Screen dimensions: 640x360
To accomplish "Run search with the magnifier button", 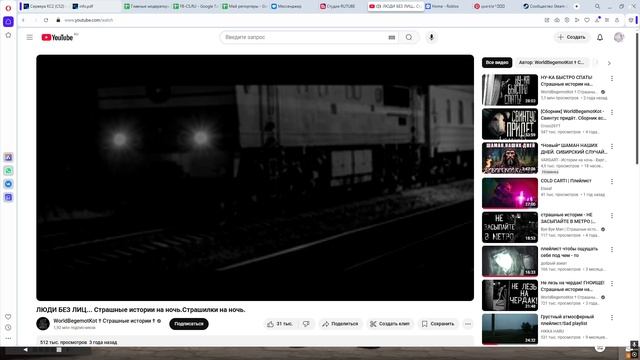I will pyautogui.click(x=409, y=37).
